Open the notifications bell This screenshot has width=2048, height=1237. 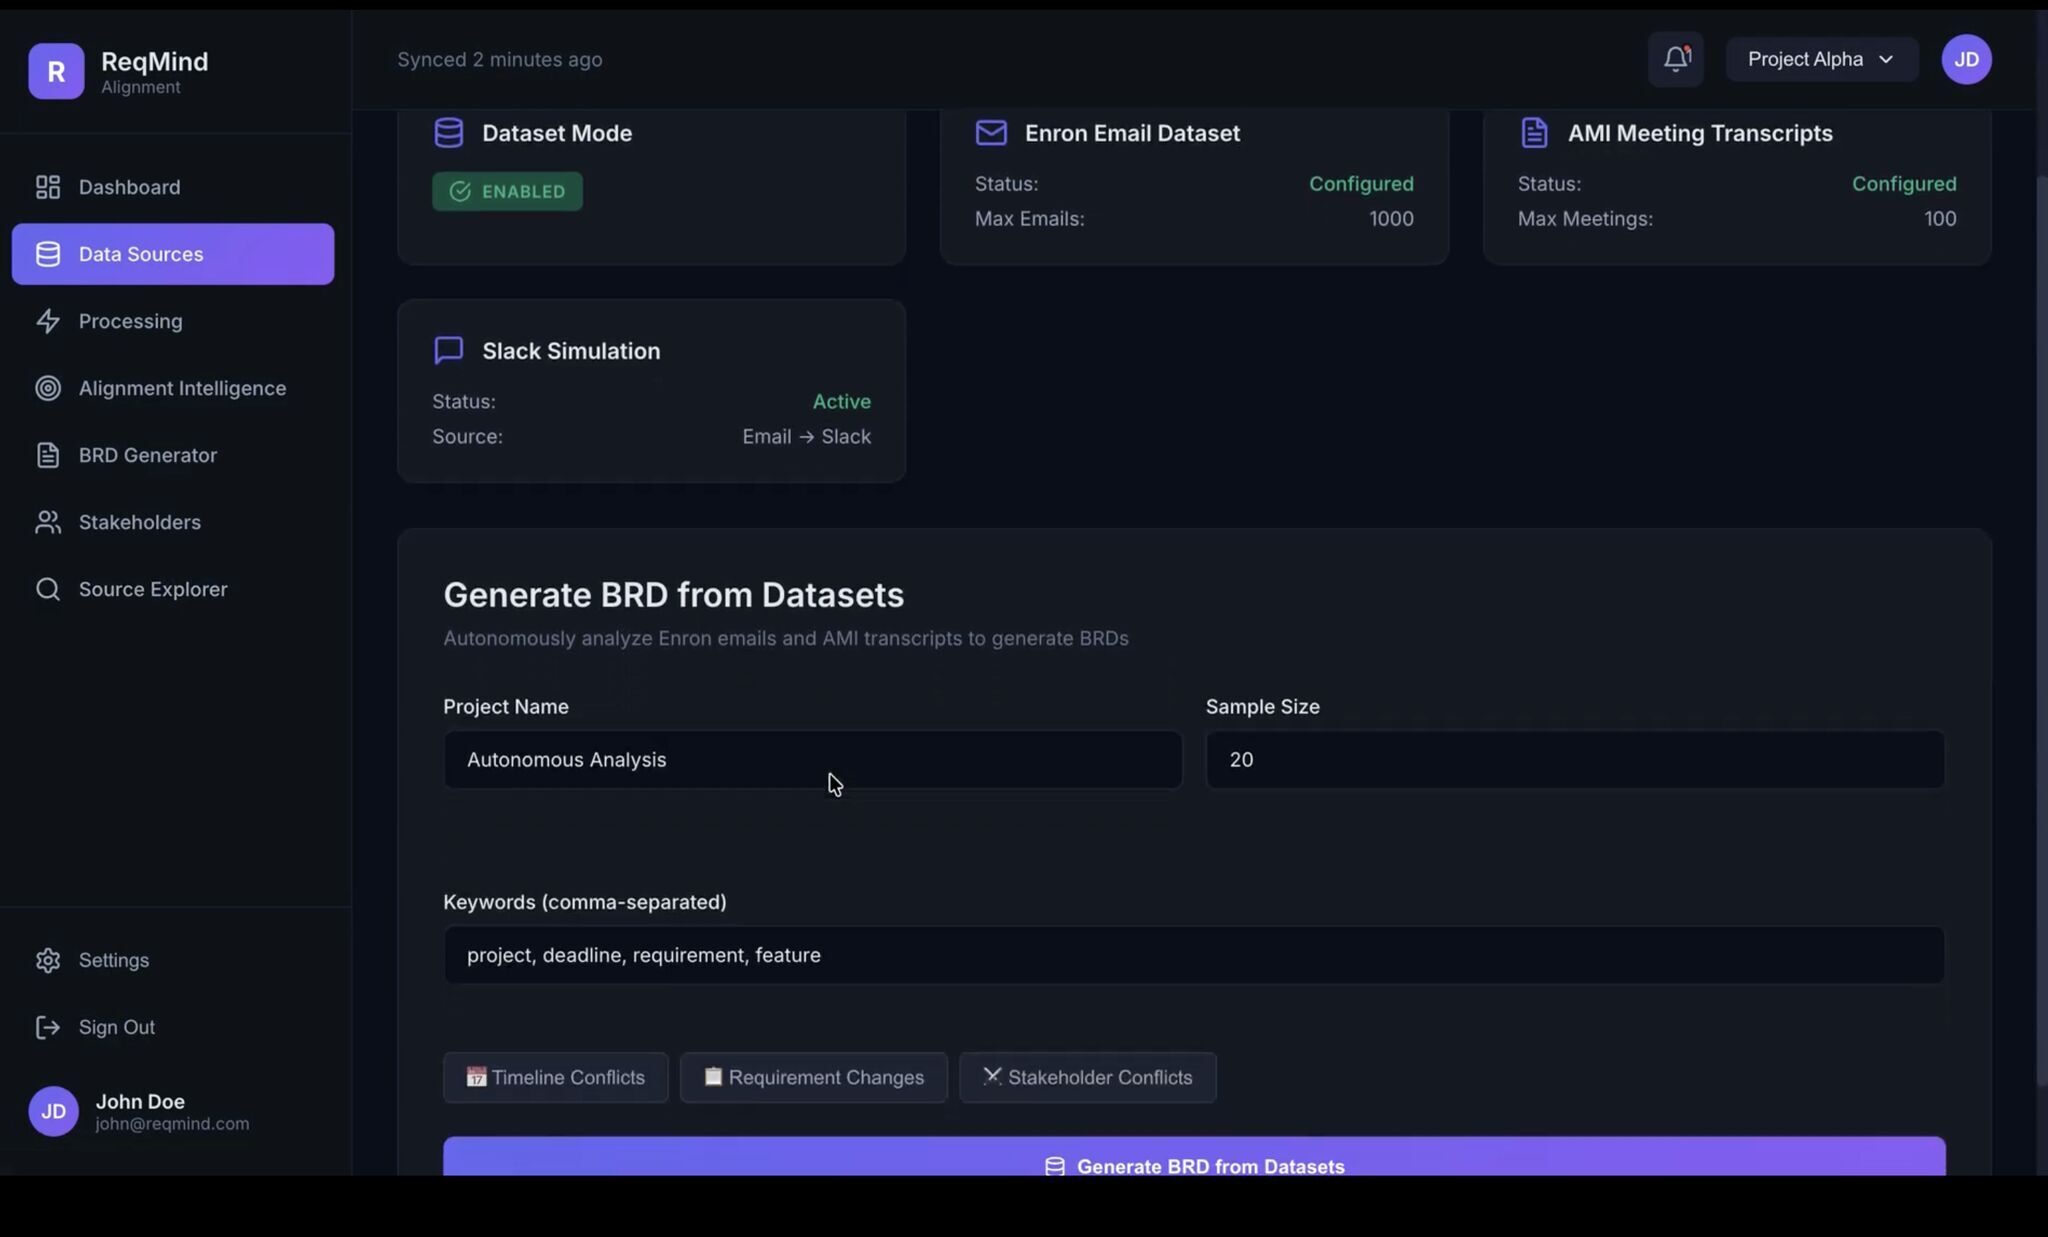[x=1676, y=59]
